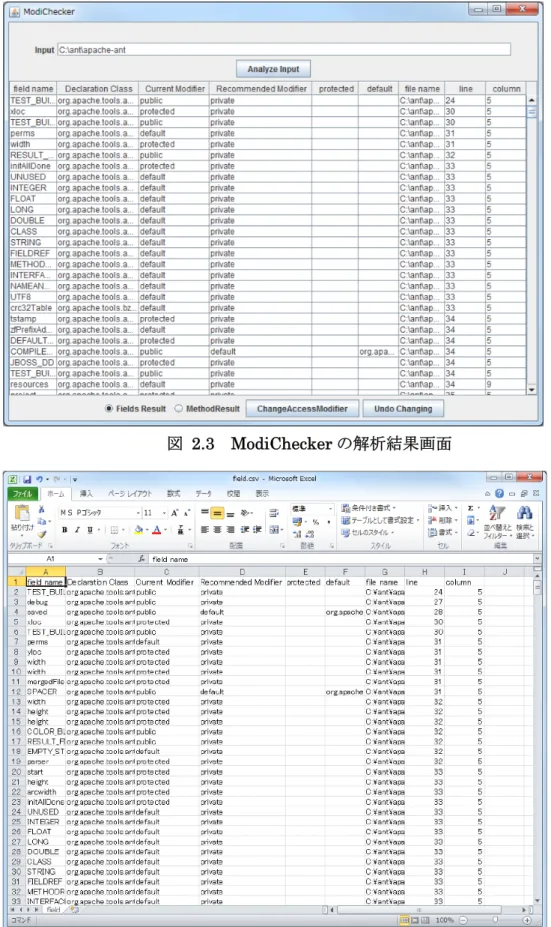This screenshot has height=927, width=551.
Task: Click the ModiChecker table scroll down arrow
Action: tap(531, 390)
